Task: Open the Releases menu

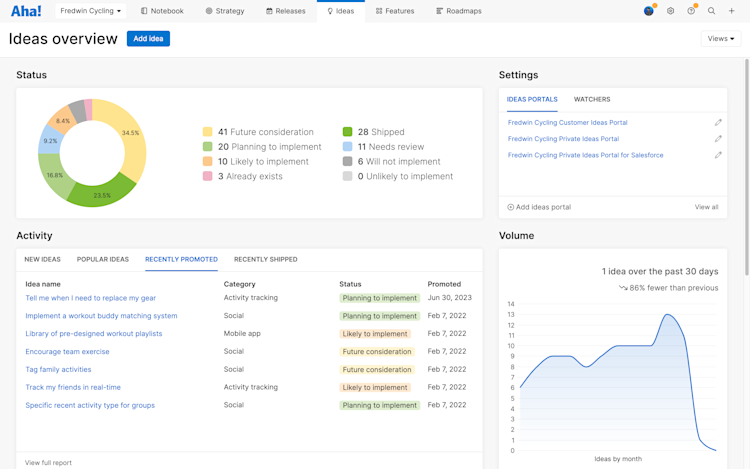Action: coord(286,11)
